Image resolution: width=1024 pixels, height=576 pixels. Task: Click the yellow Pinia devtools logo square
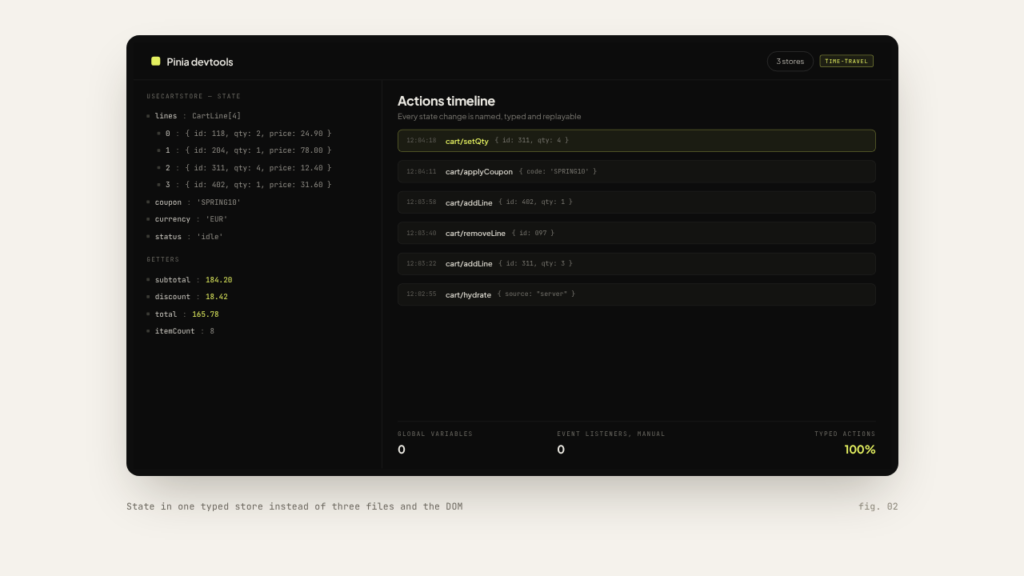(x=155, y=61)
